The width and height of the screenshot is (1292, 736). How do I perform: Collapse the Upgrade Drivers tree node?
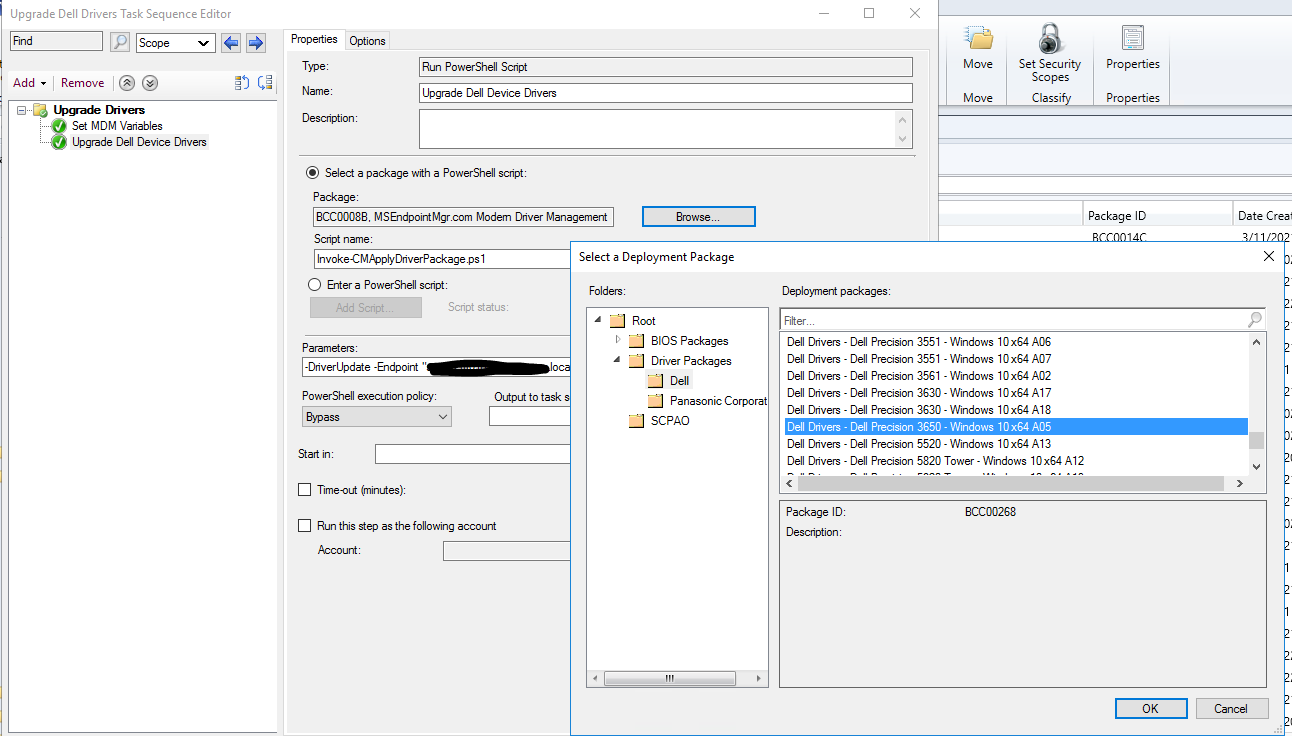pyautogui.click(x=22, y=110)
